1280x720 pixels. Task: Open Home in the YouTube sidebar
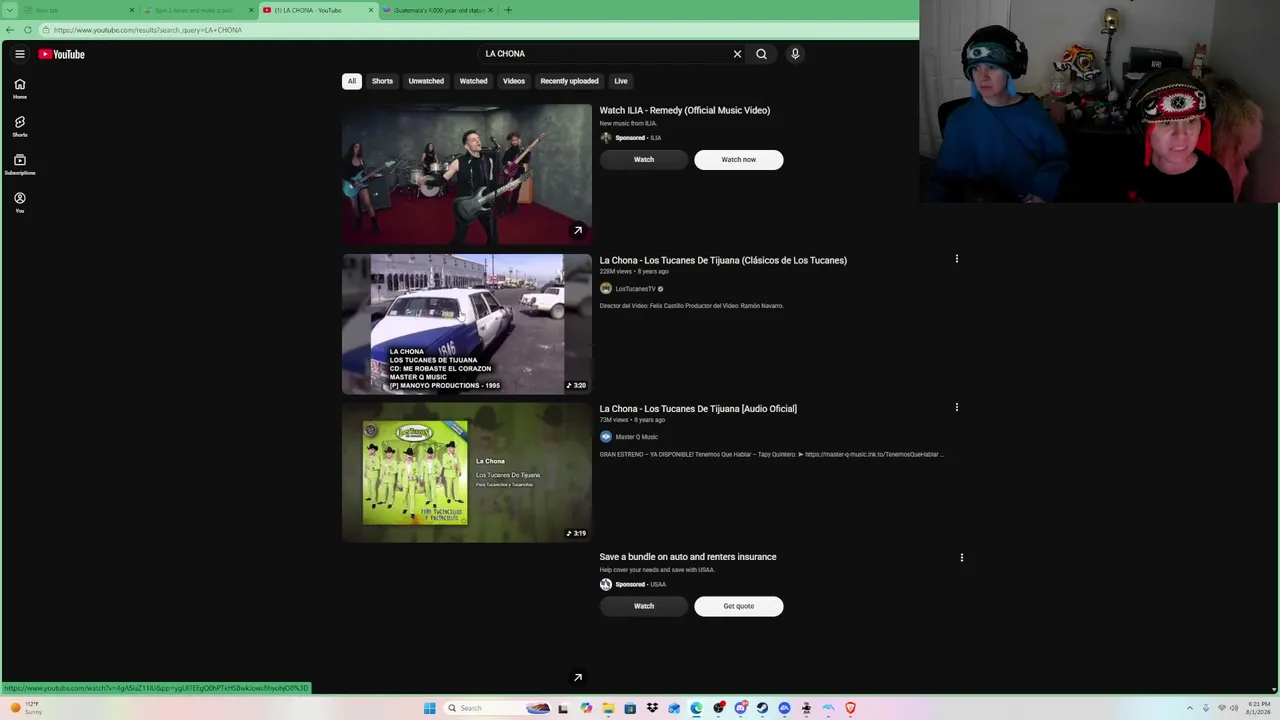tap(19, 89)
